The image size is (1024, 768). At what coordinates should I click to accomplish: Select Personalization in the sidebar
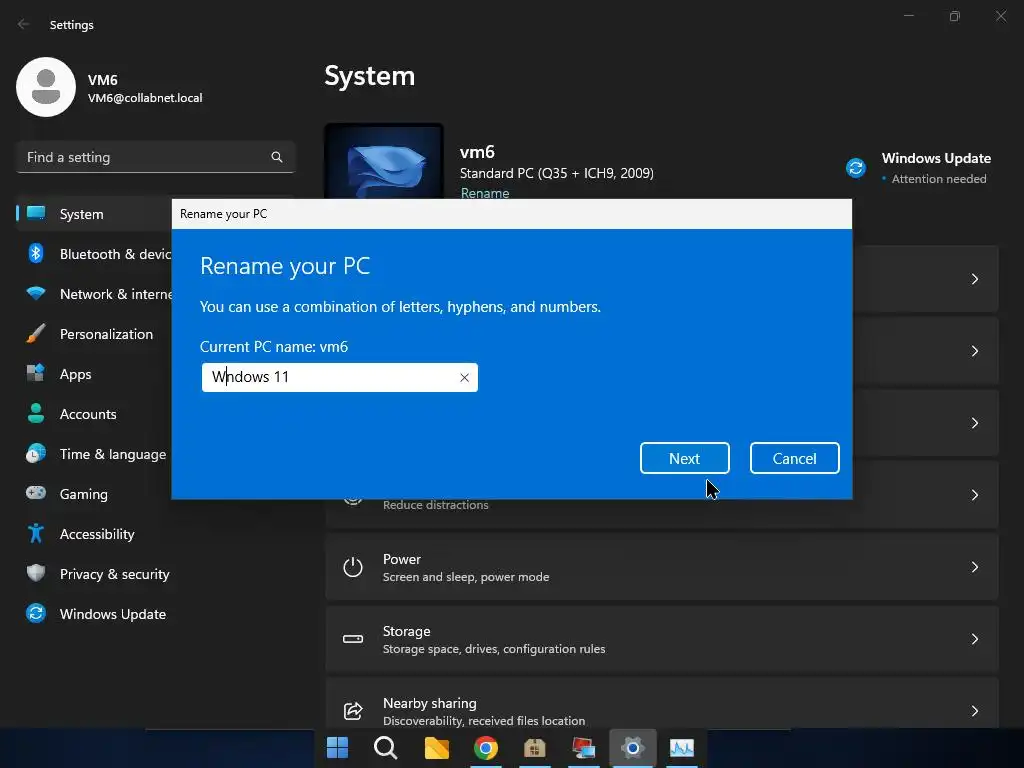(106, 334)
